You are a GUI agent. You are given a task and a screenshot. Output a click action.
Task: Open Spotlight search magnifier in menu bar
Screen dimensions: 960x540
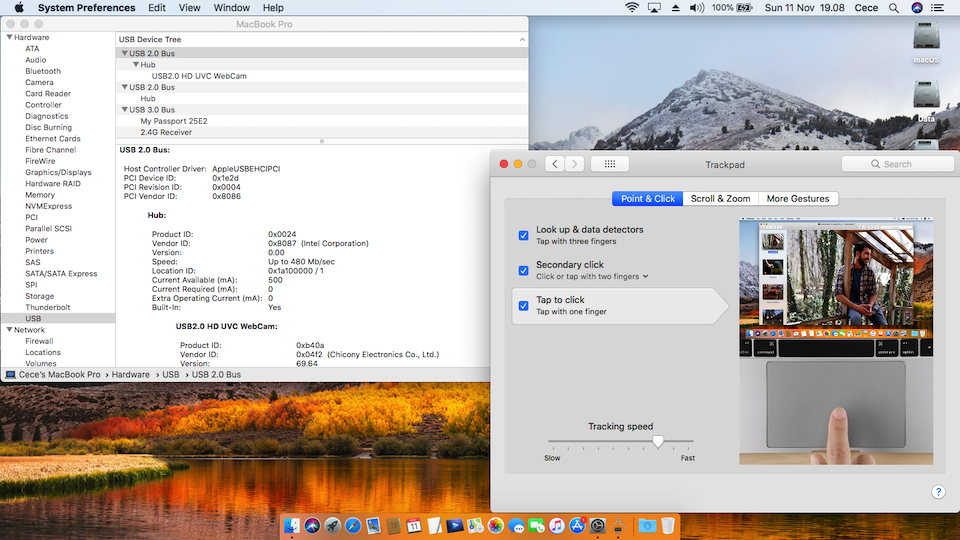click(x=894, y=7)
